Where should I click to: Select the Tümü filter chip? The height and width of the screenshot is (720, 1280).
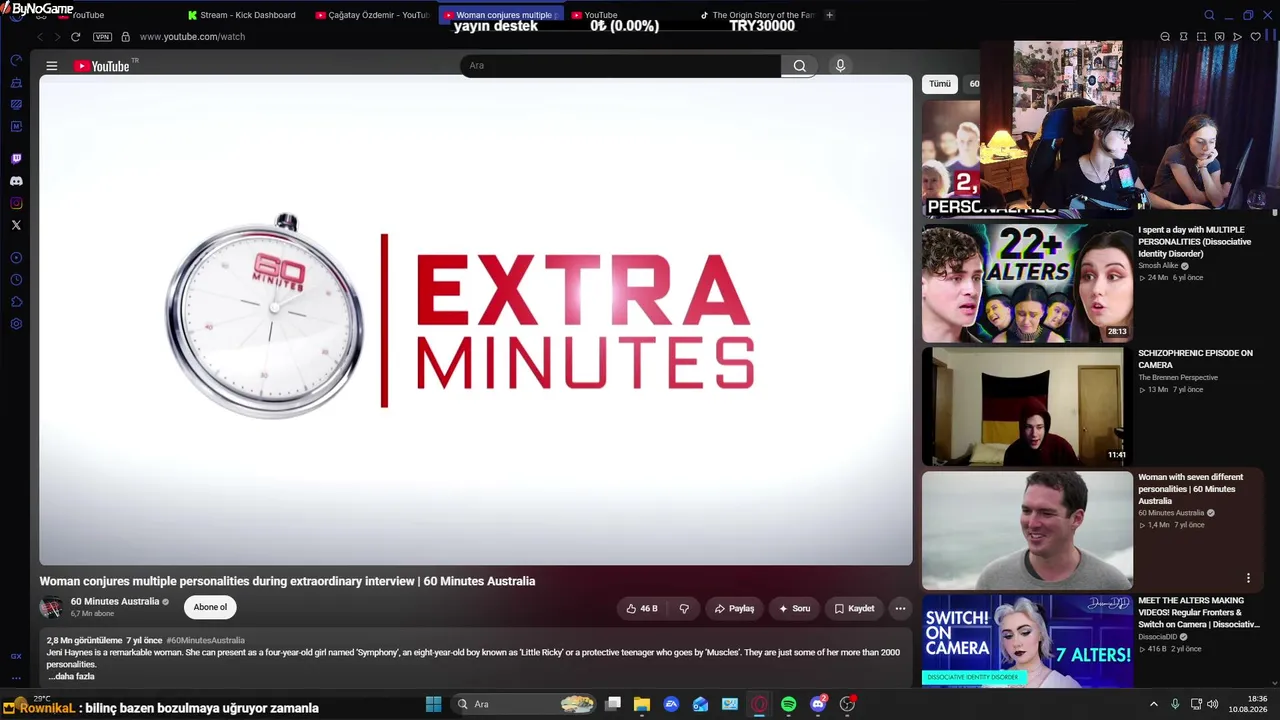click(x=940, y=84)
